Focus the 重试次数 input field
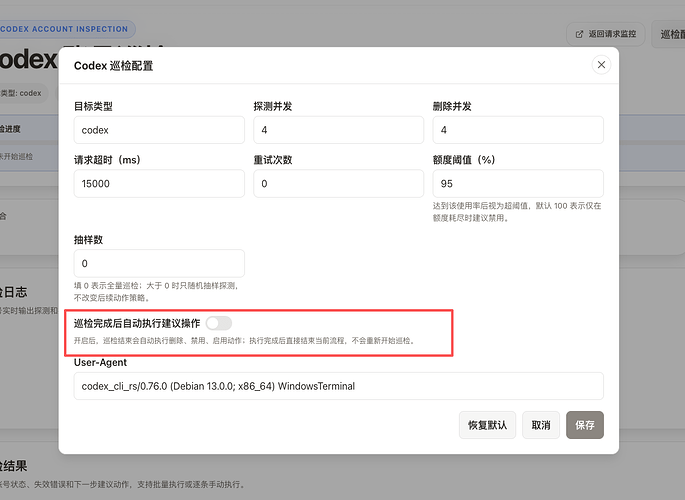This screenshot has width=685, height=500. pyautogui.click(x=339, y=183)
